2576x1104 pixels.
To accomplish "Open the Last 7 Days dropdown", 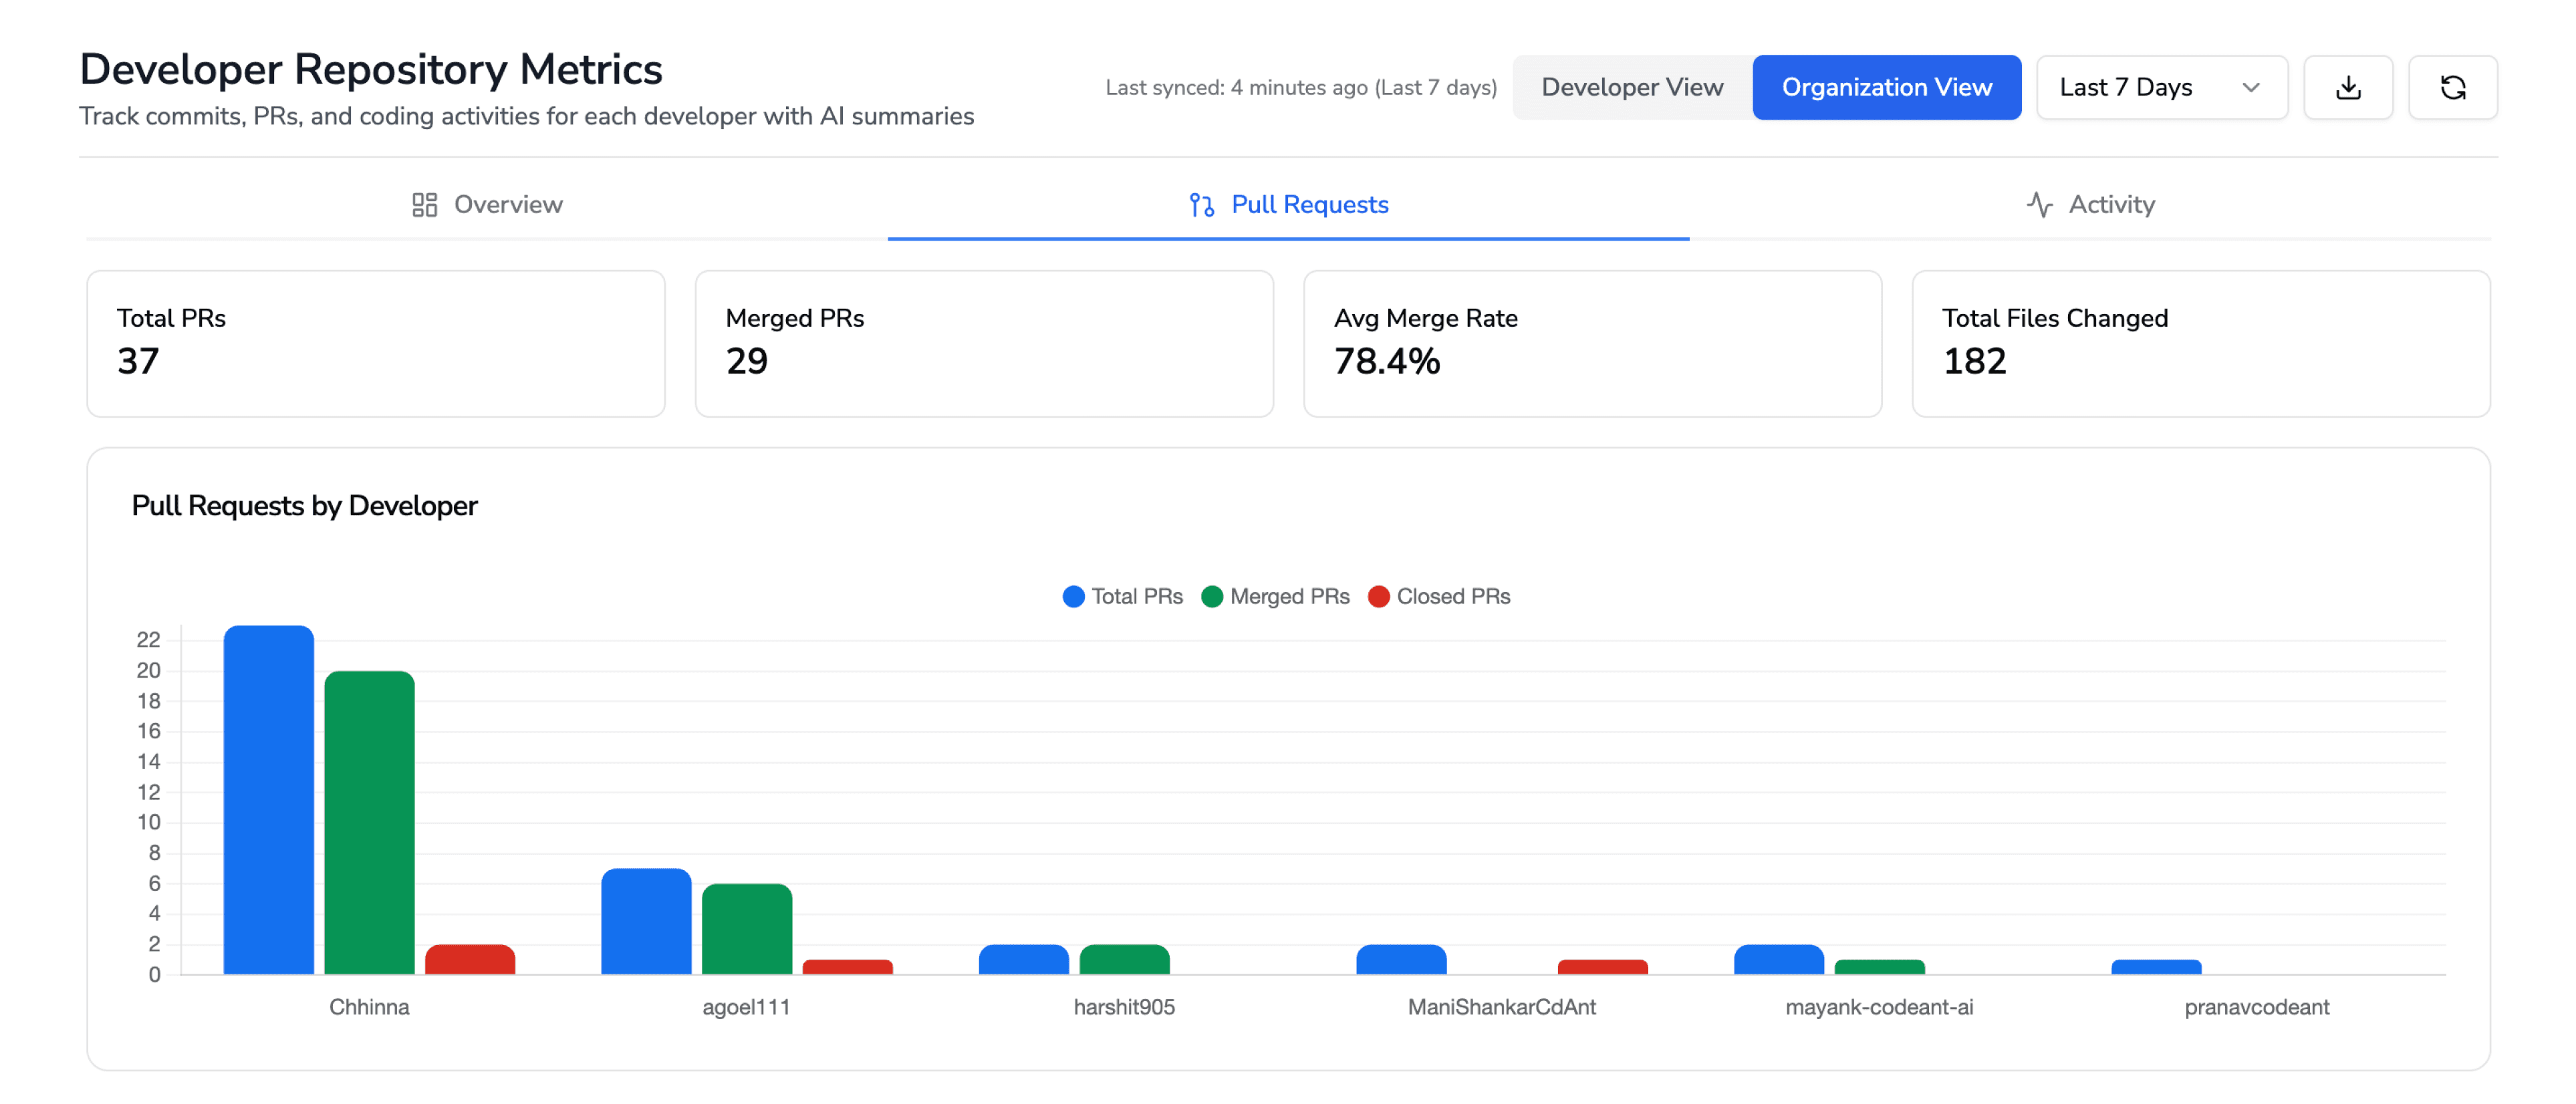I will (x=2162, y=87).
